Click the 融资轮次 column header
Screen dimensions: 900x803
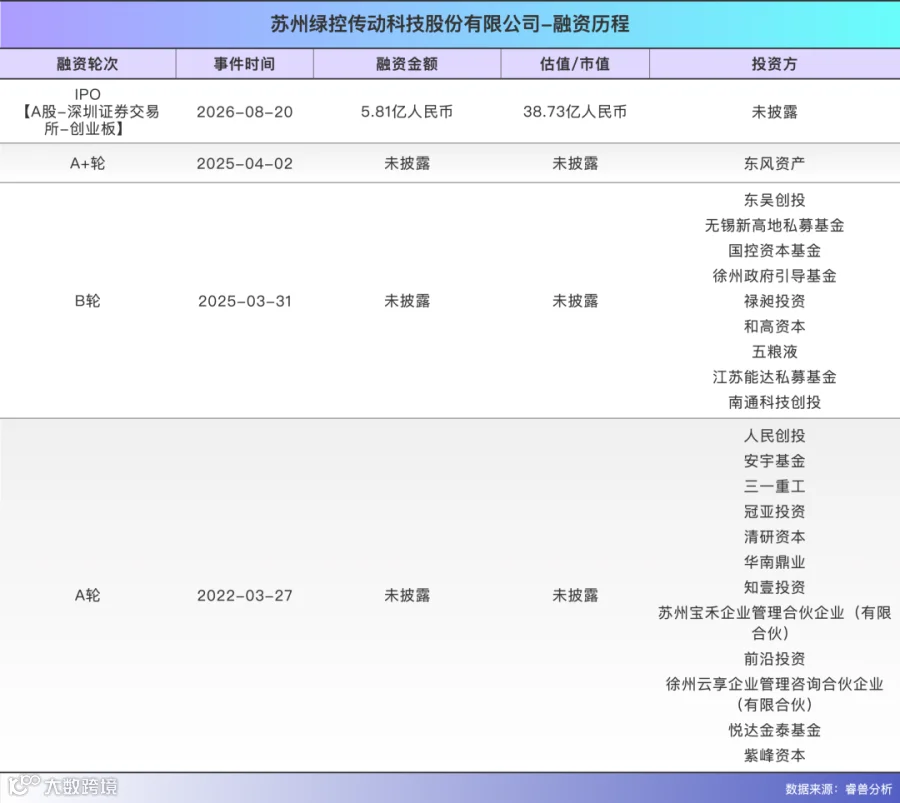(87, 64)
